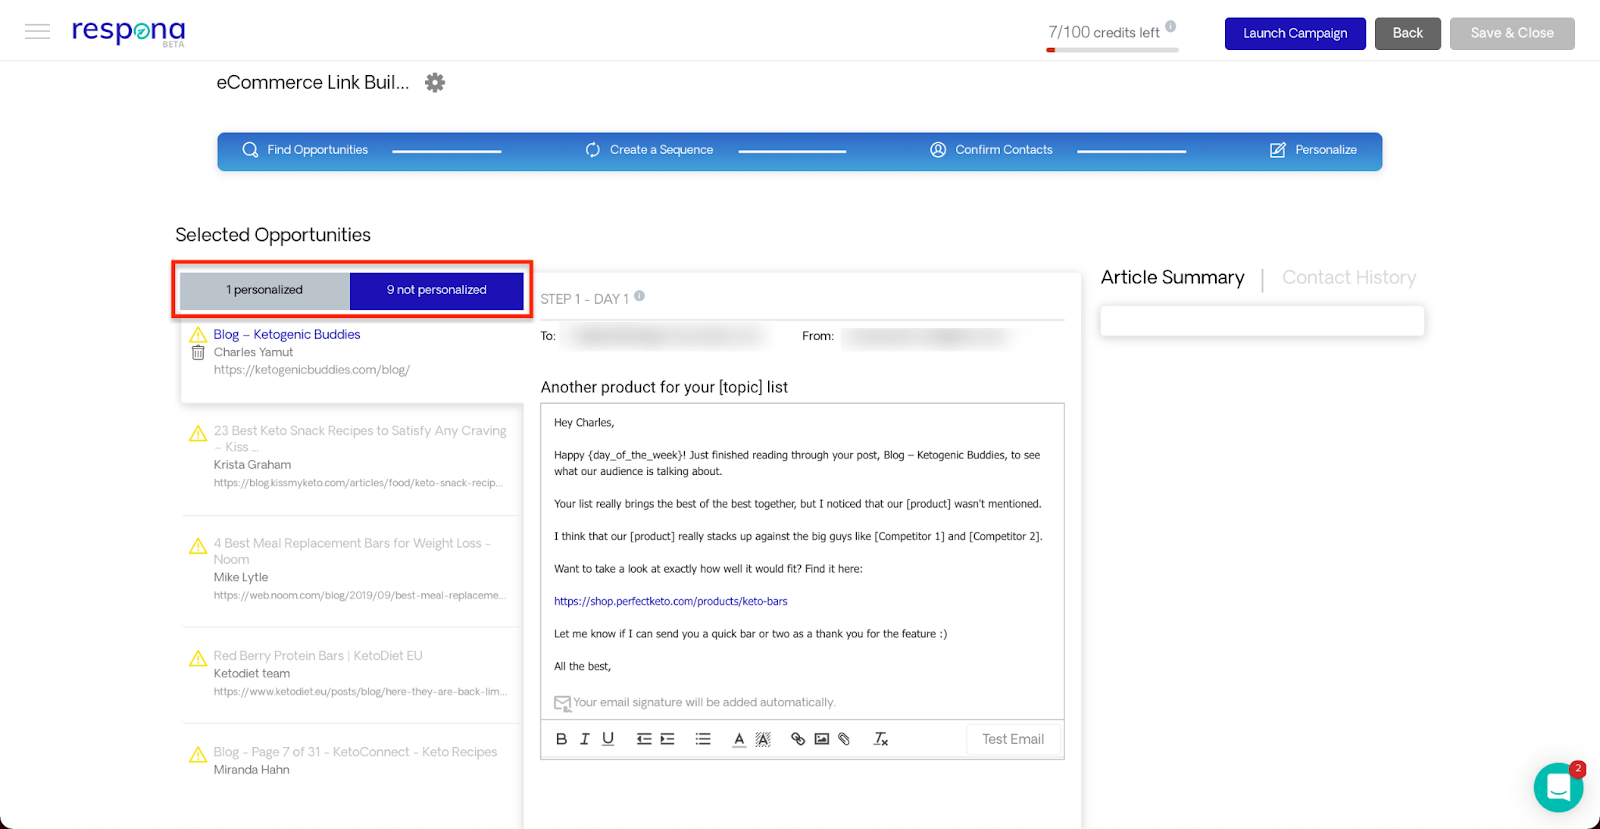Clear text formatting
Screen dimensions: 1600x829
click(880, 739)
